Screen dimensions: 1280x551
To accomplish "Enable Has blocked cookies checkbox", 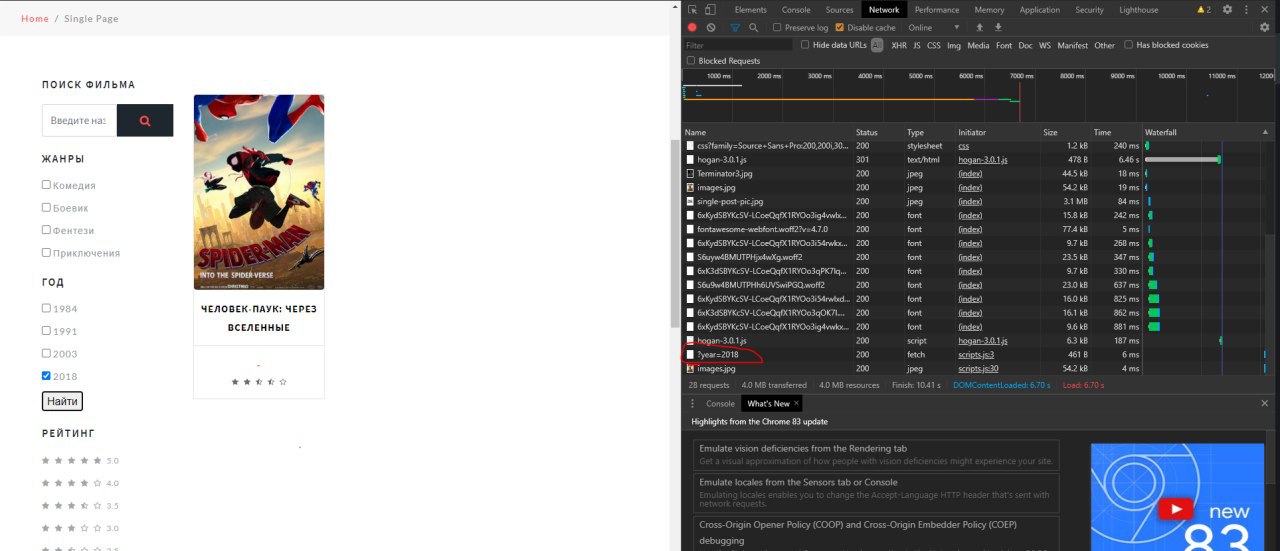I will (1129, 45).
